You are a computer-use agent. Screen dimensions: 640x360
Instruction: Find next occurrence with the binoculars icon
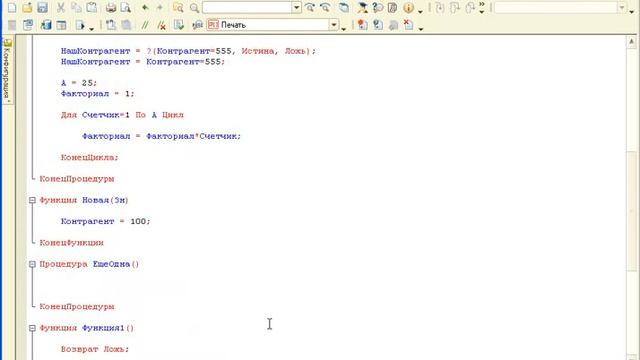(310, 7)
